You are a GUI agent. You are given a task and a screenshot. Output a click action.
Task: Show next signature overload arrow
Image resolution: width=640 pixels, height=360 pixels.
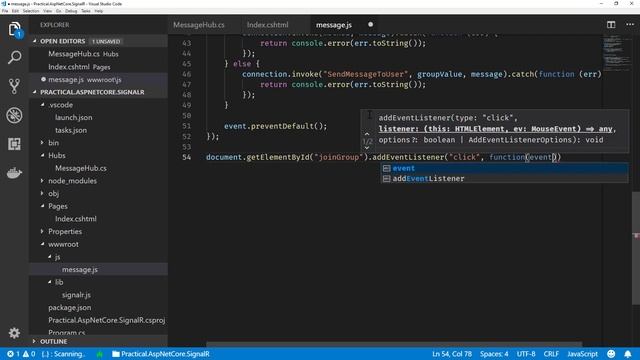coord(367,148)
